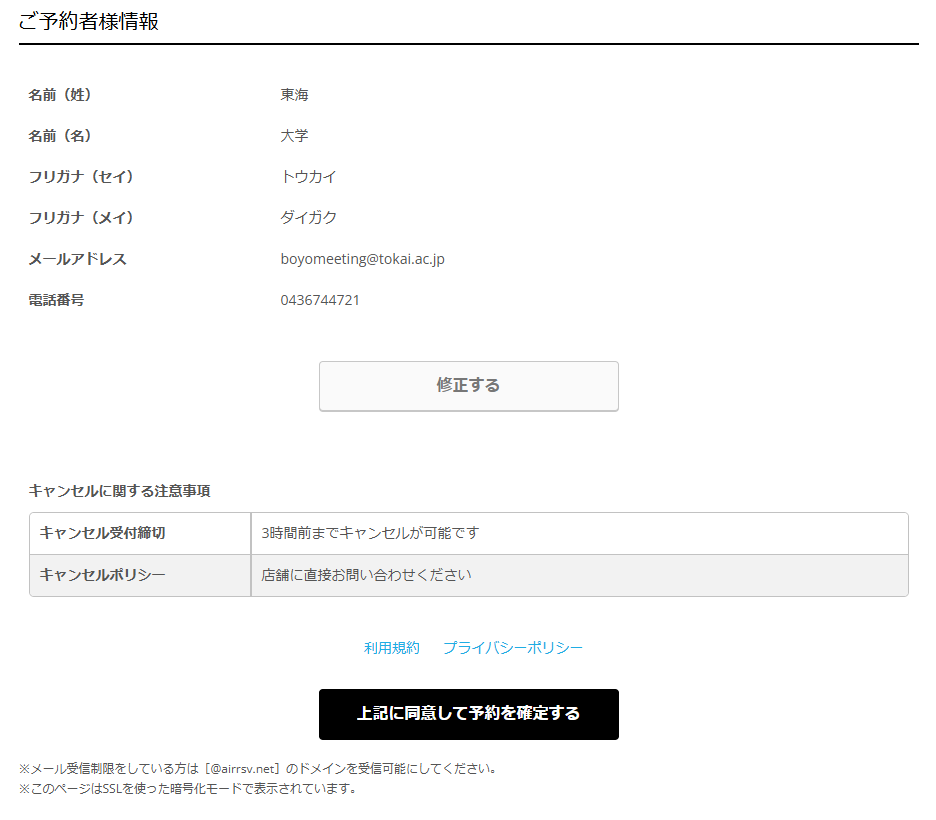936x820 pixels.
Task: Click the SSL encryption notice text
Action: click(x=187, y=788)
